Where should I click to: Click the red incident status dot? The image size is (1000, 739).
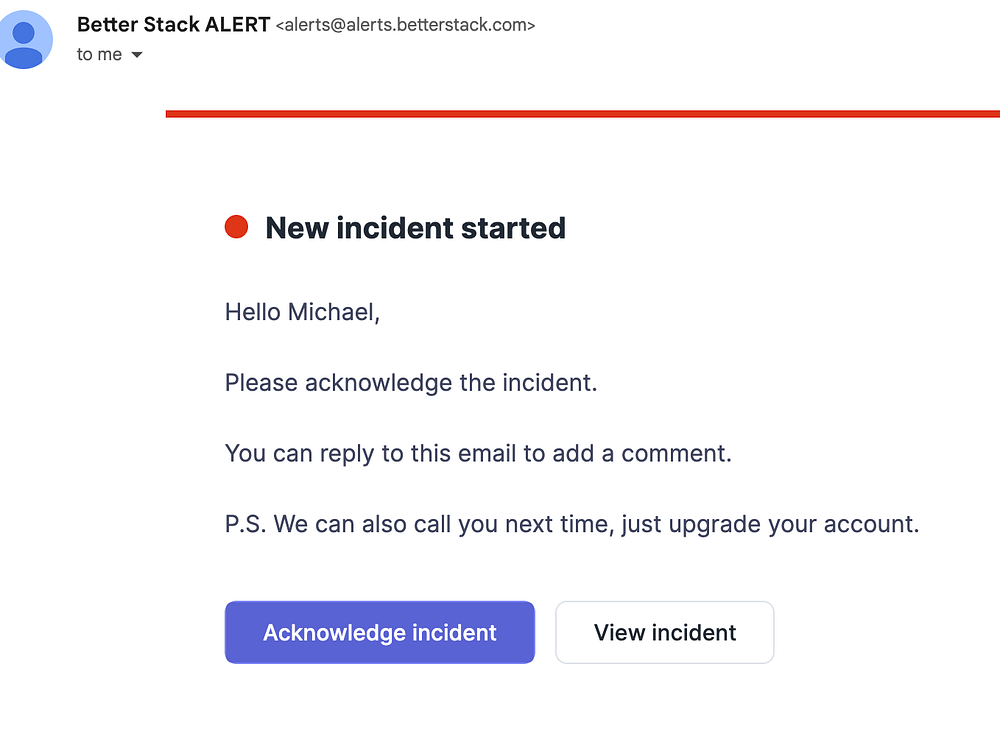pyautogui.click(x=236, y=228)
